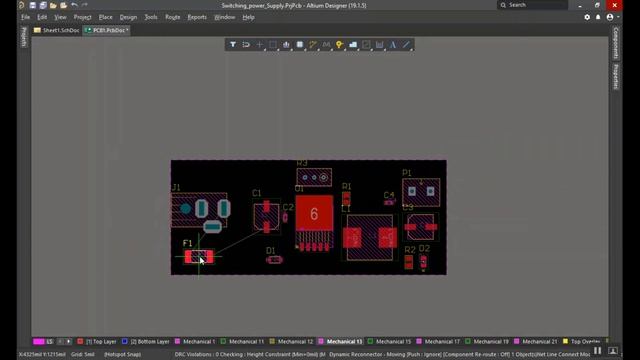Select the Place Line tool
Viewport: 640px width, 360px height.
pos(406,44)
